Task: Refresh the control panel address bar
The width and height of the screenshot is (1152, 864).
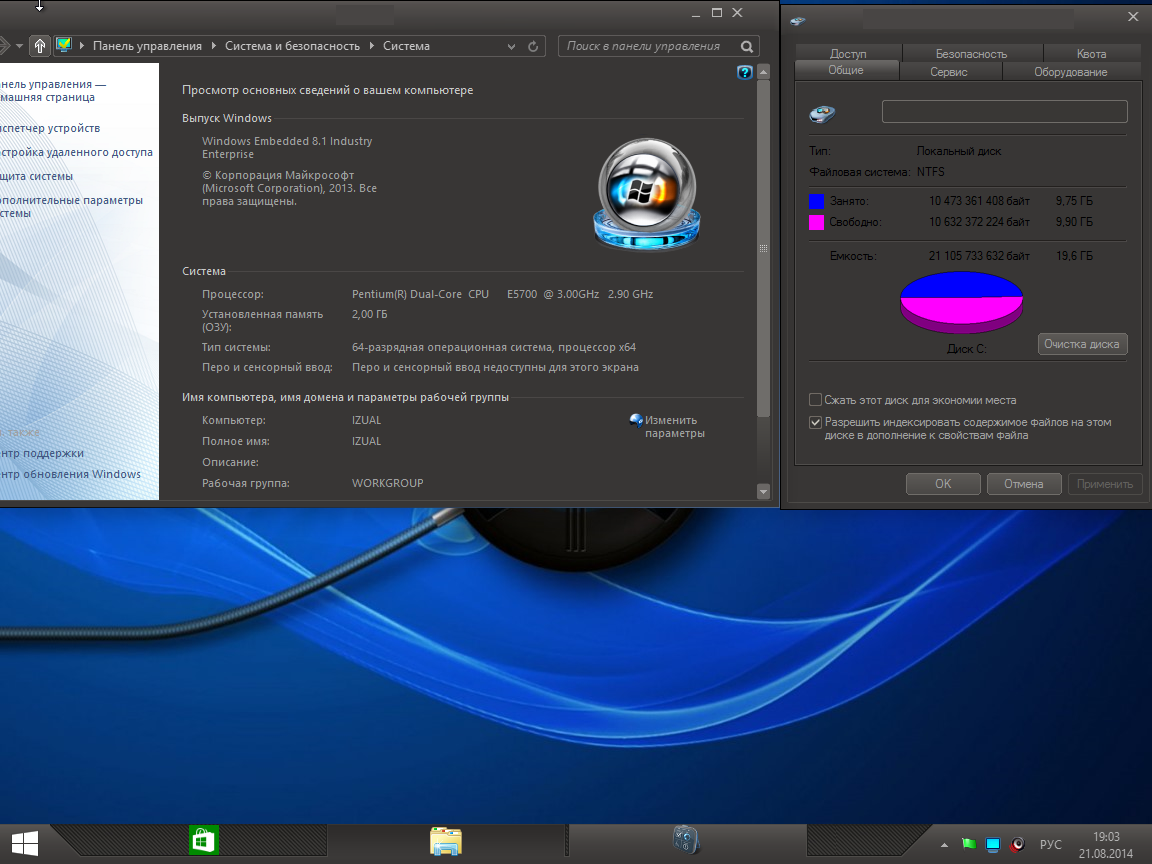Action: coord(534,46)
